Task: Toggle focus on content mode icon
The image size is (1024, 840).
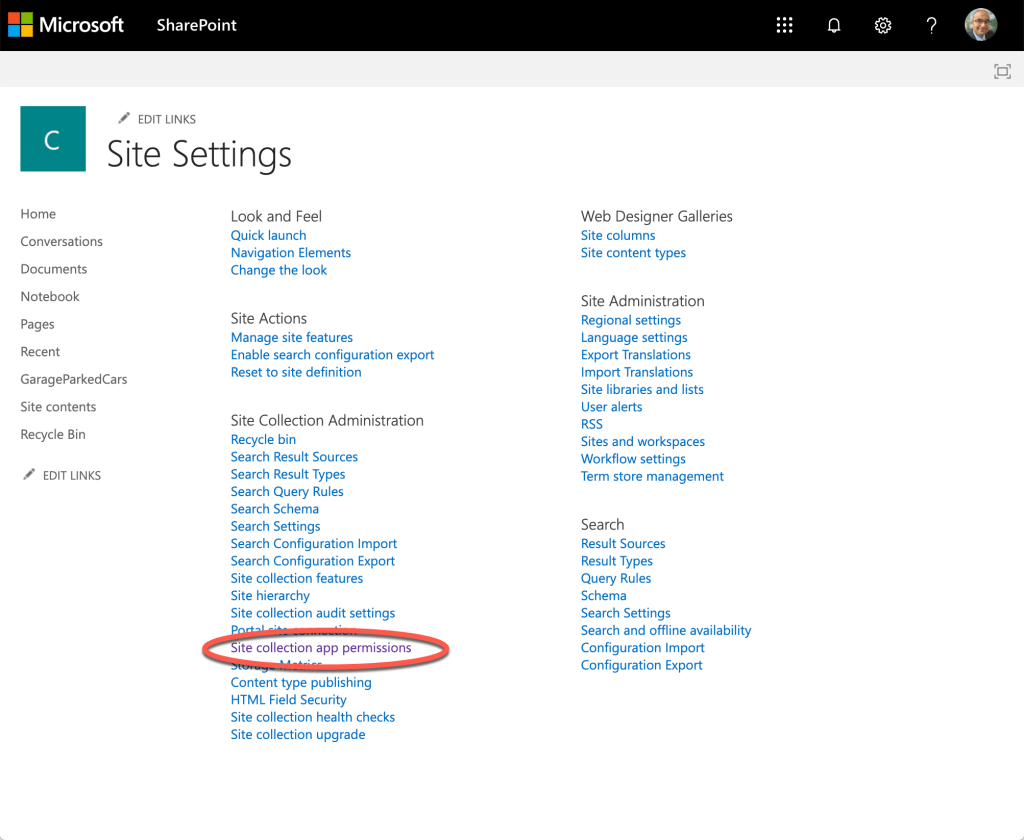Action: coord(1001,71)
